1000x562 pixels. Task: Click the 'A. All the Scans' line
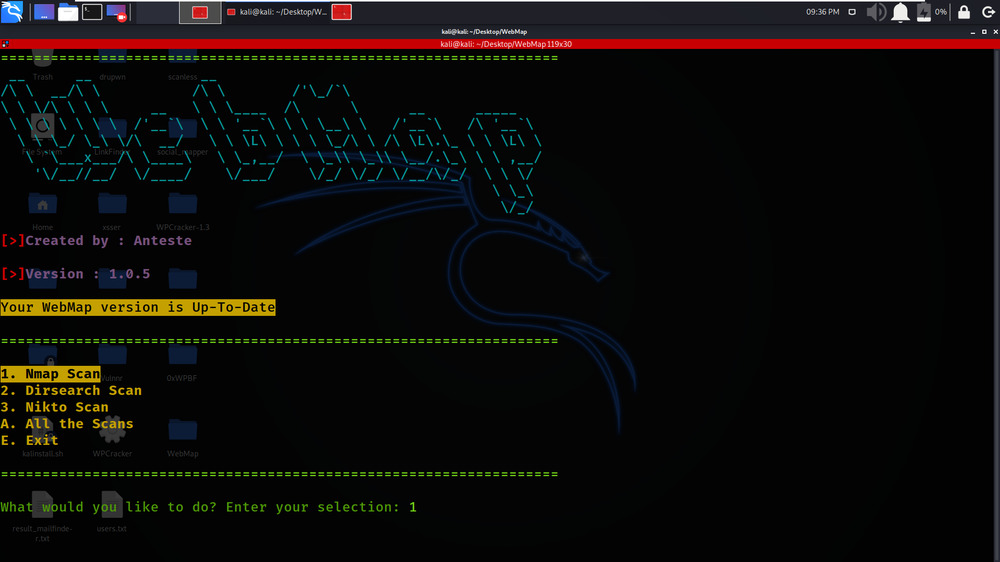pos(67,424)
